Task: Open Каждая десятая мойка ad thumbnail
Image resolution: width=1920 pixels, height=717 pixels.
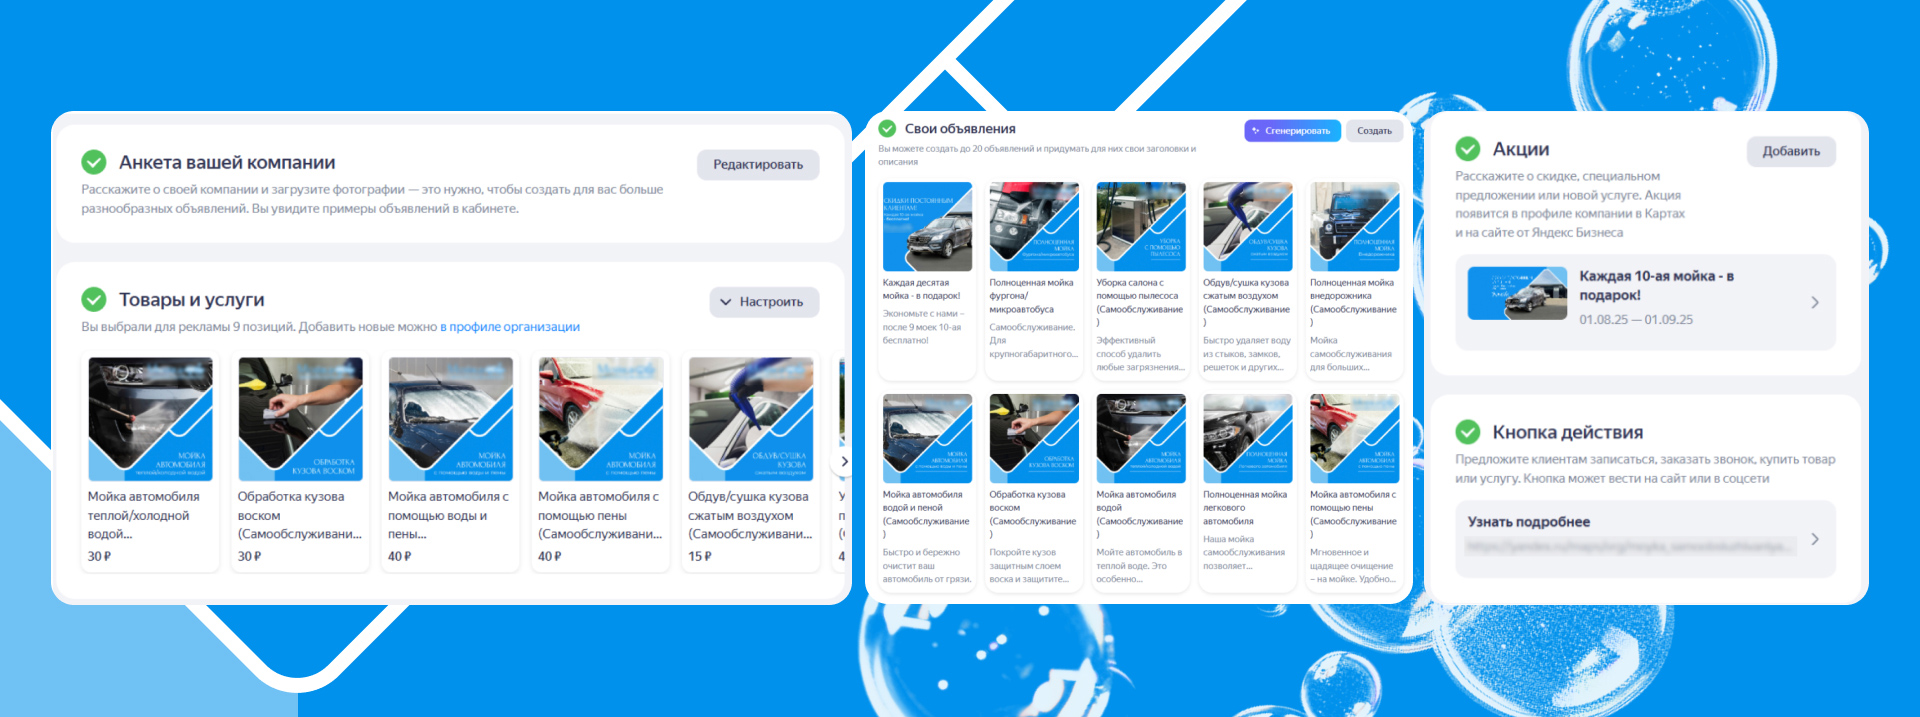Action: [927, 226]
